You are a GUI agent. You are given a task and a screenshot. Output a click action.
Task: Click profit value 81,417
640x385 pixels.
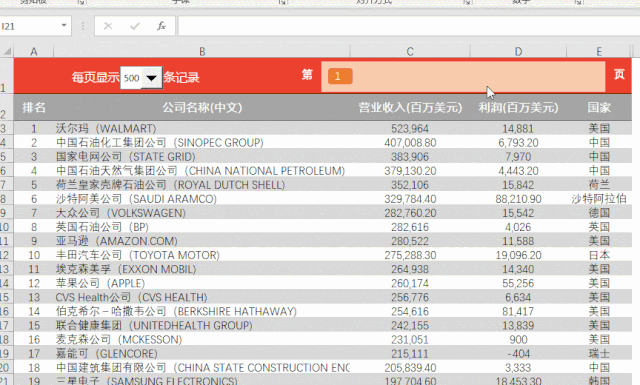[518, 312]
